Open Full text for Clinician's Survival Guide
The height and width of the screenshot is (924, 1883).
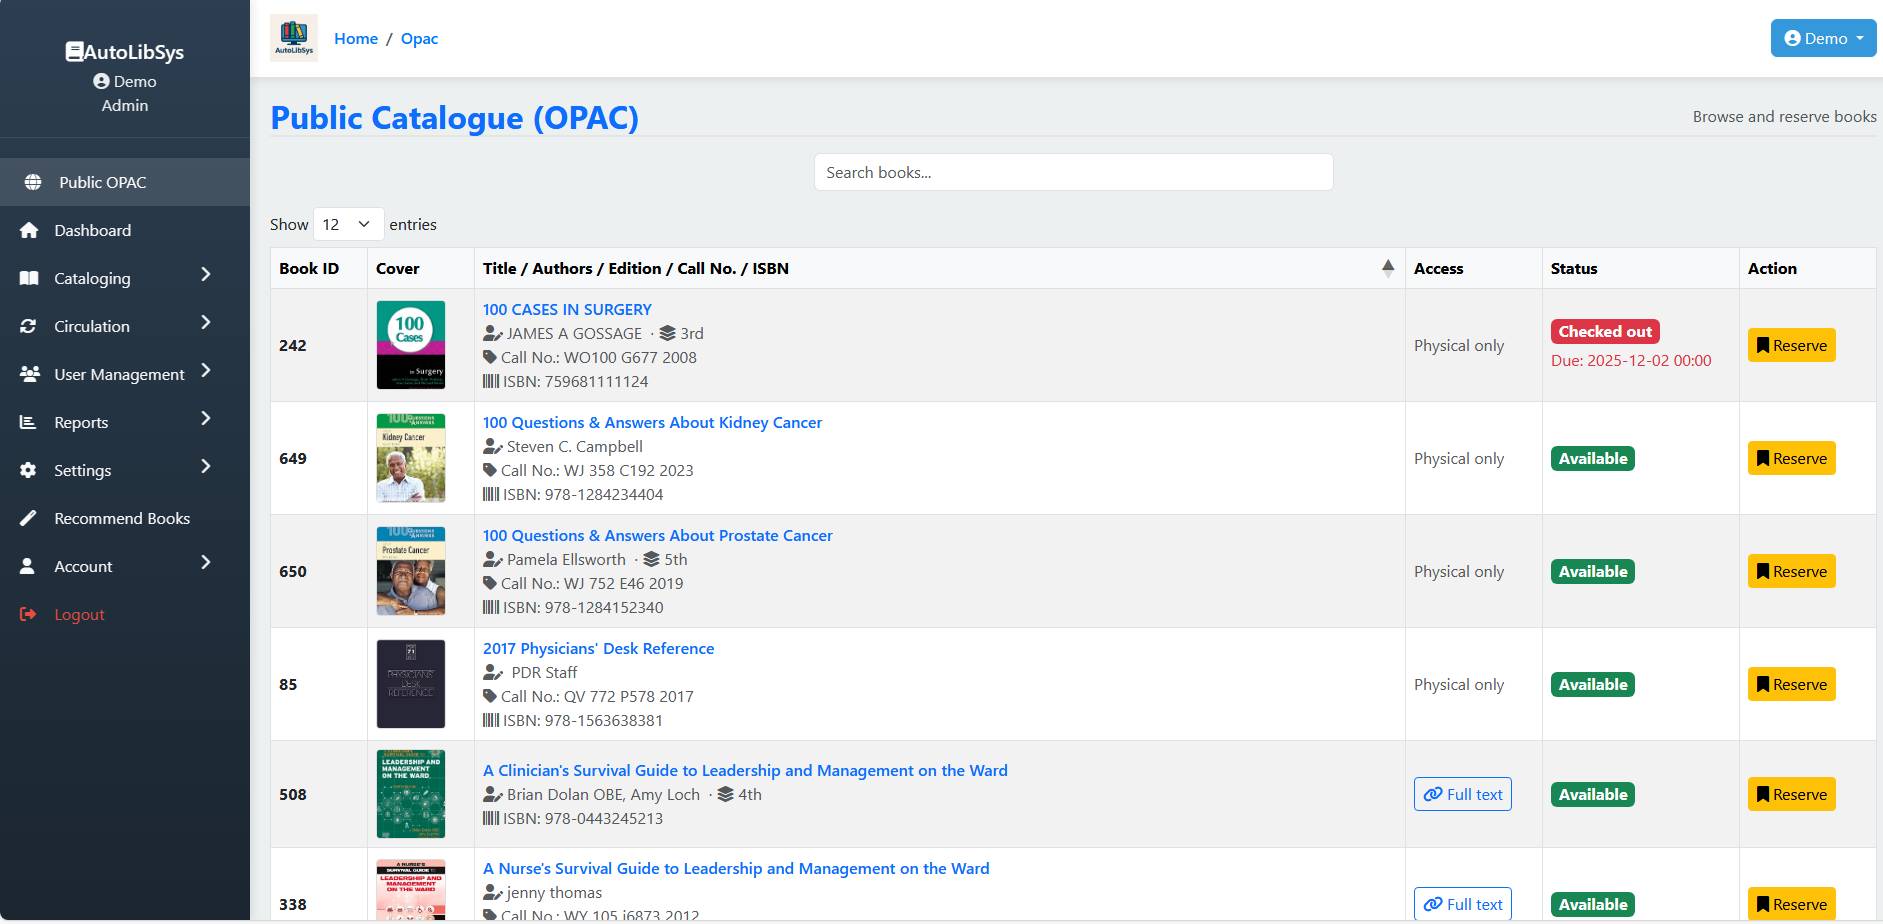tap(1462, 794)
